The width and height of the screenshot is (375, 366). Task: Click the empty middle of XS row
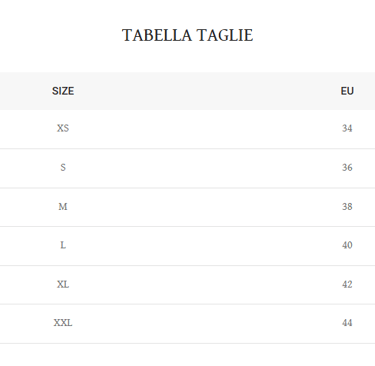point(205,129)
